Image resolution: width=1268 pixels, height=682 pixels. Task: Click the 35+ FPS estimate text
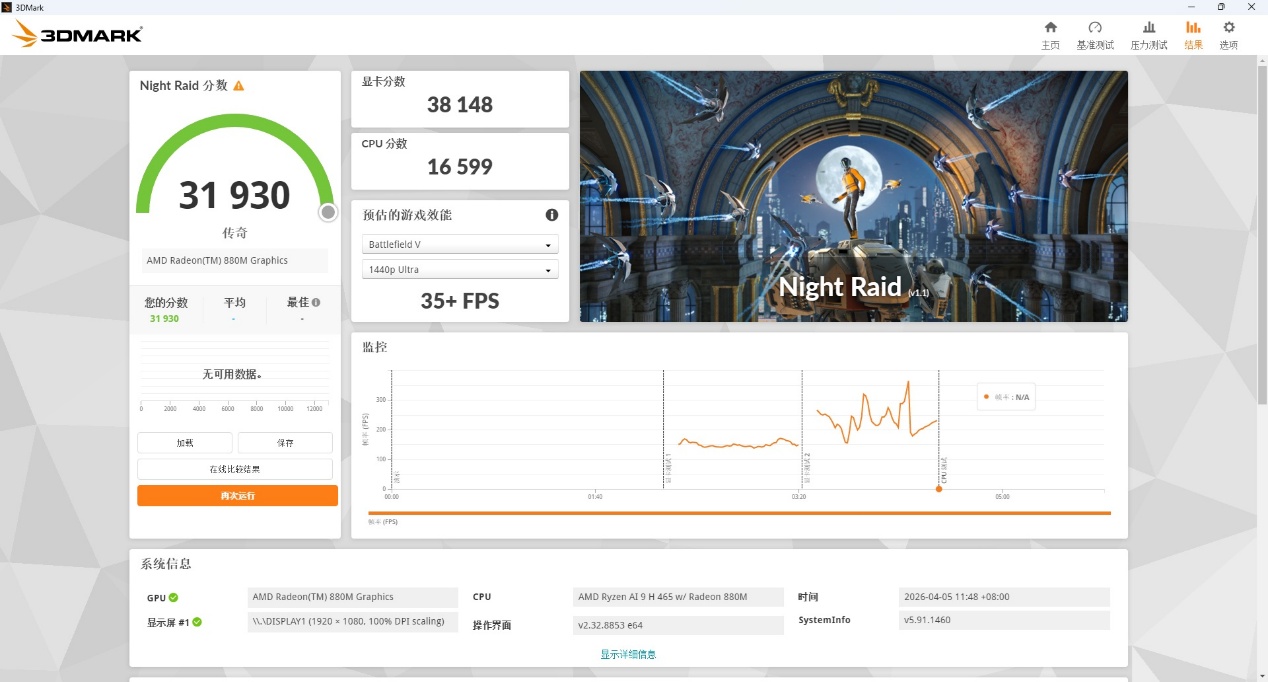pyautogui.click(x=460, y=301)
